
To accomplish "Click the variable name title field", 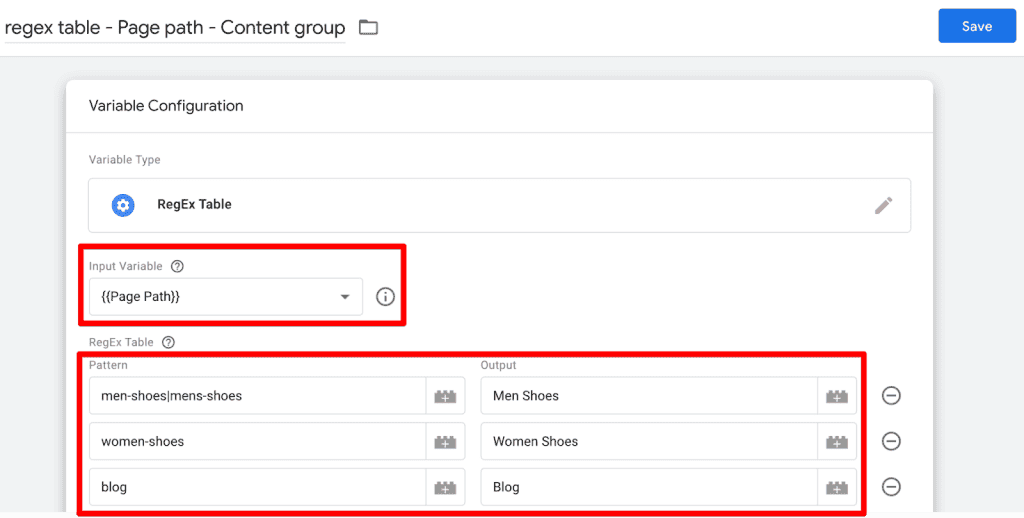I will pos(175,27).
